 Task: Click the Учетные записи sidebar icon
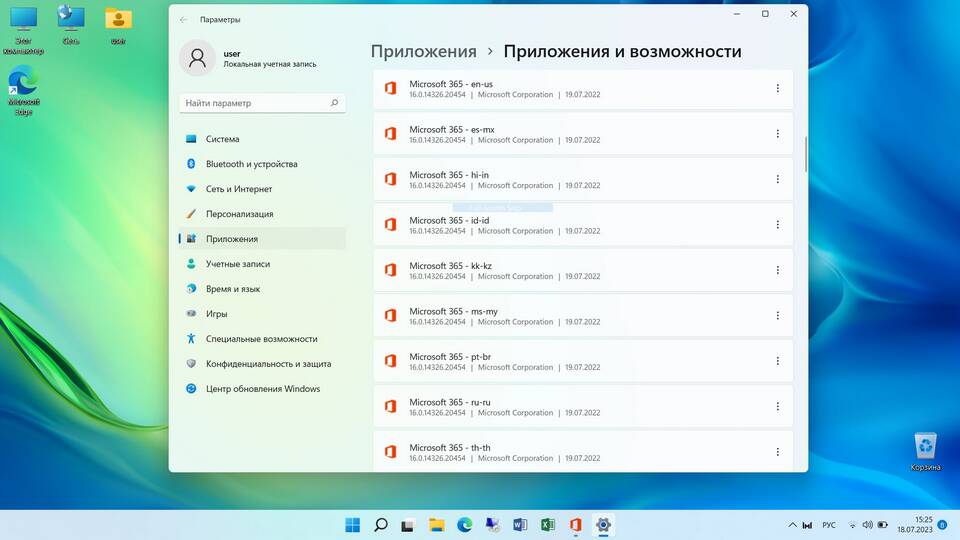tap(191, 264)
